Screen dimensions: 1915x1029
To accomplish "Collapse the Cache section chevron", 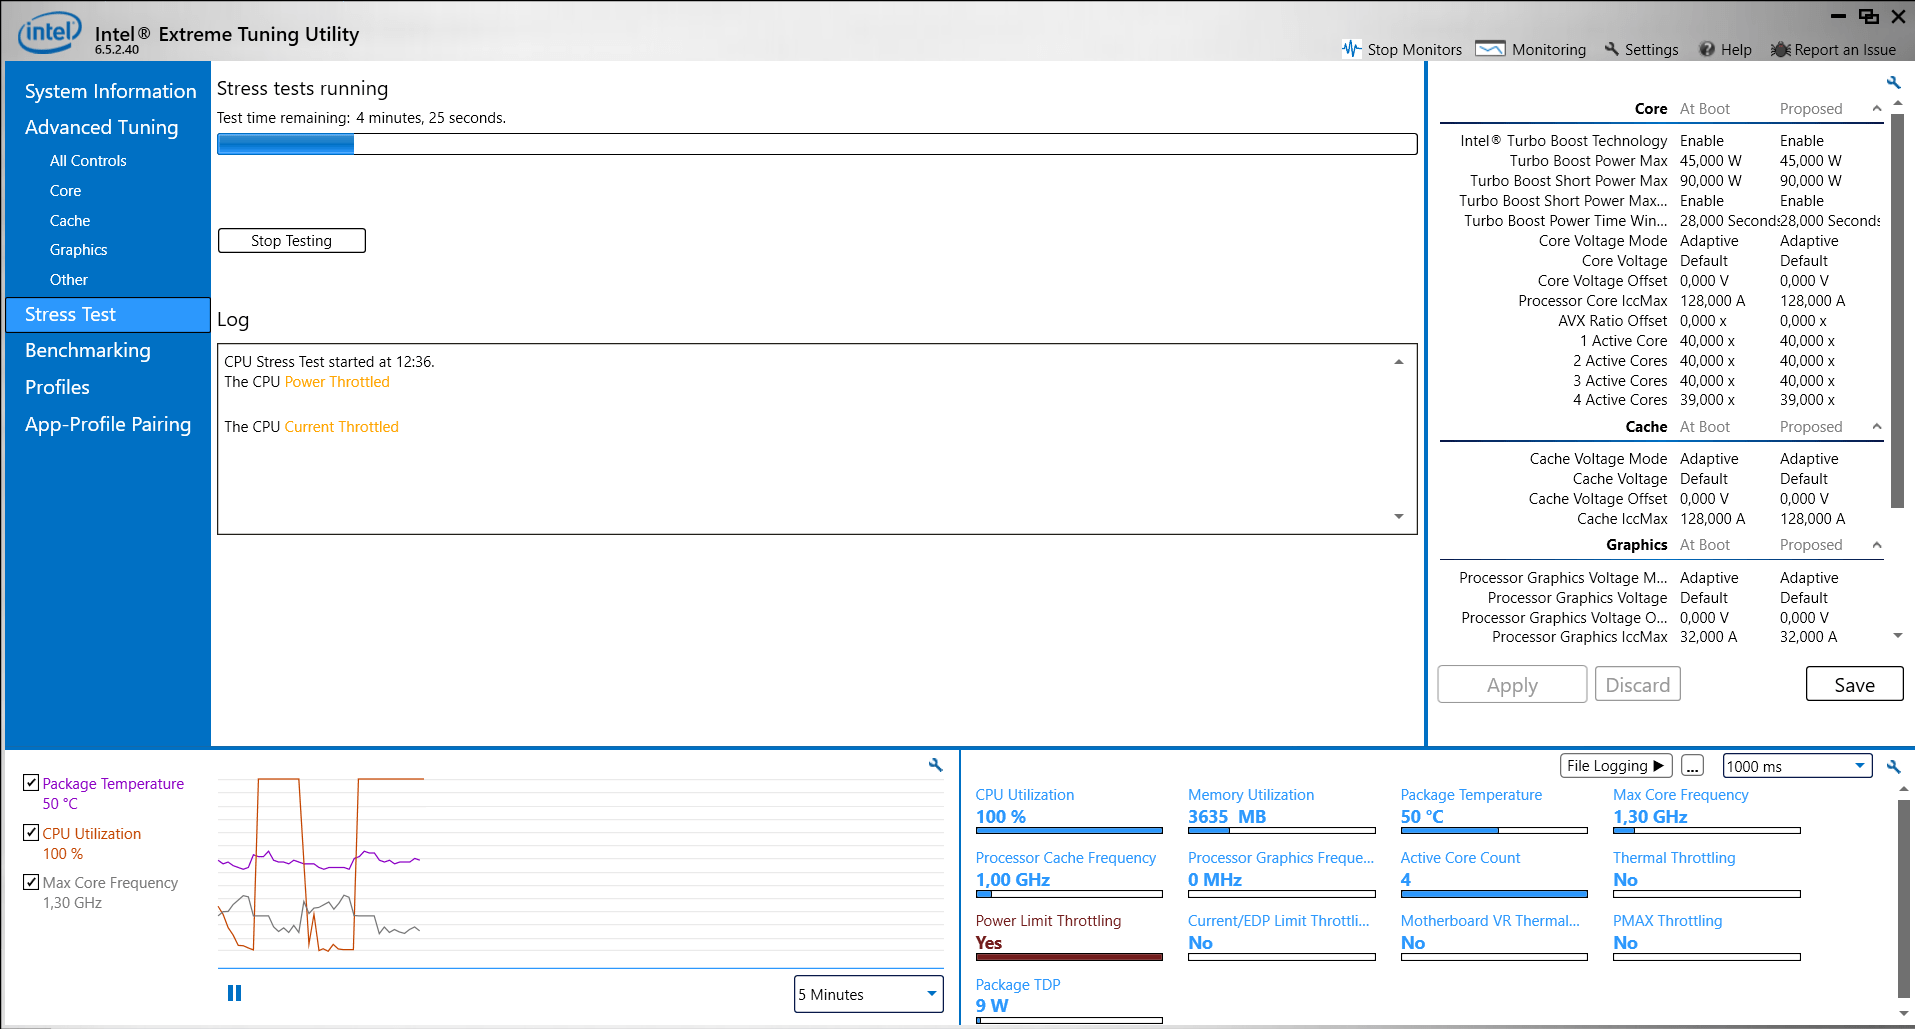I will (1877, 427).
